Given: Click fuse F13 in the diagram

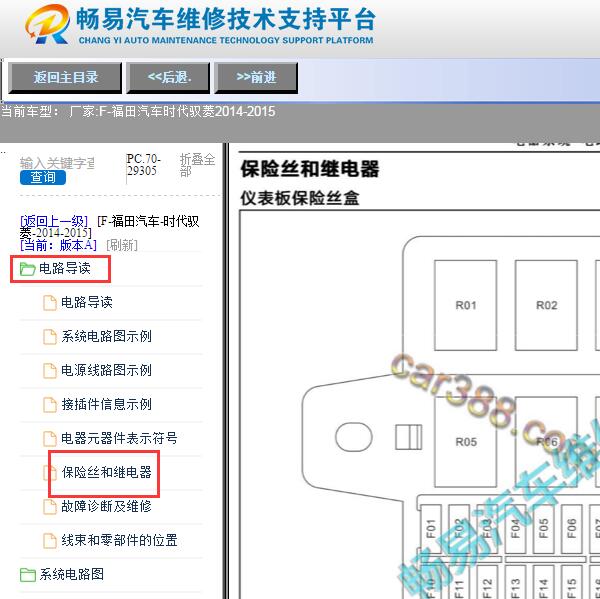Looking at the screenshot, I should coord(515,583).
